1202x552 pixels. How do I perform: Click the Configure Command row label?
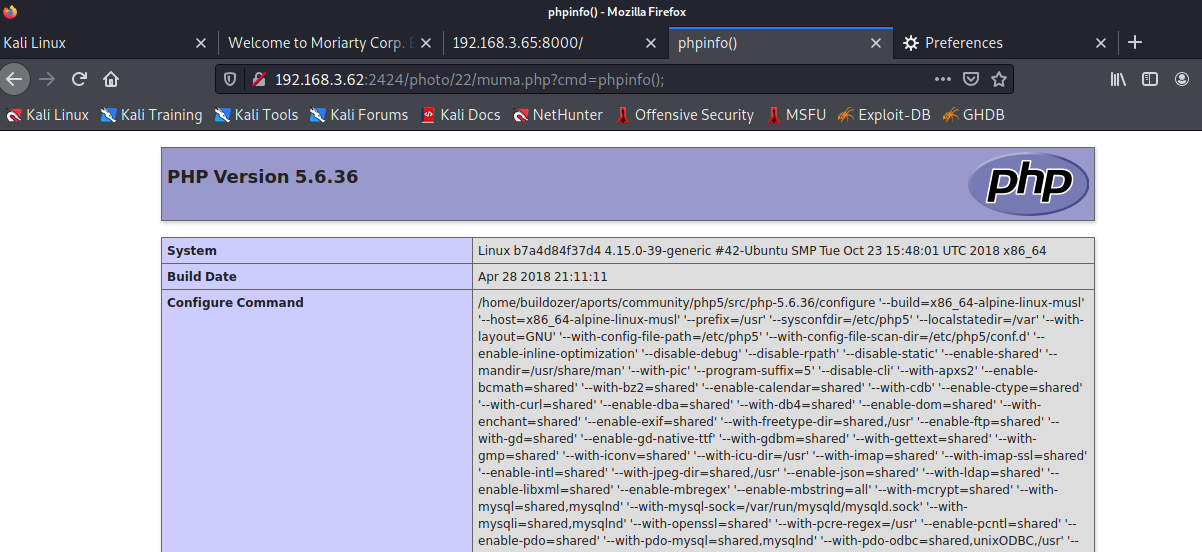[235, 302]
